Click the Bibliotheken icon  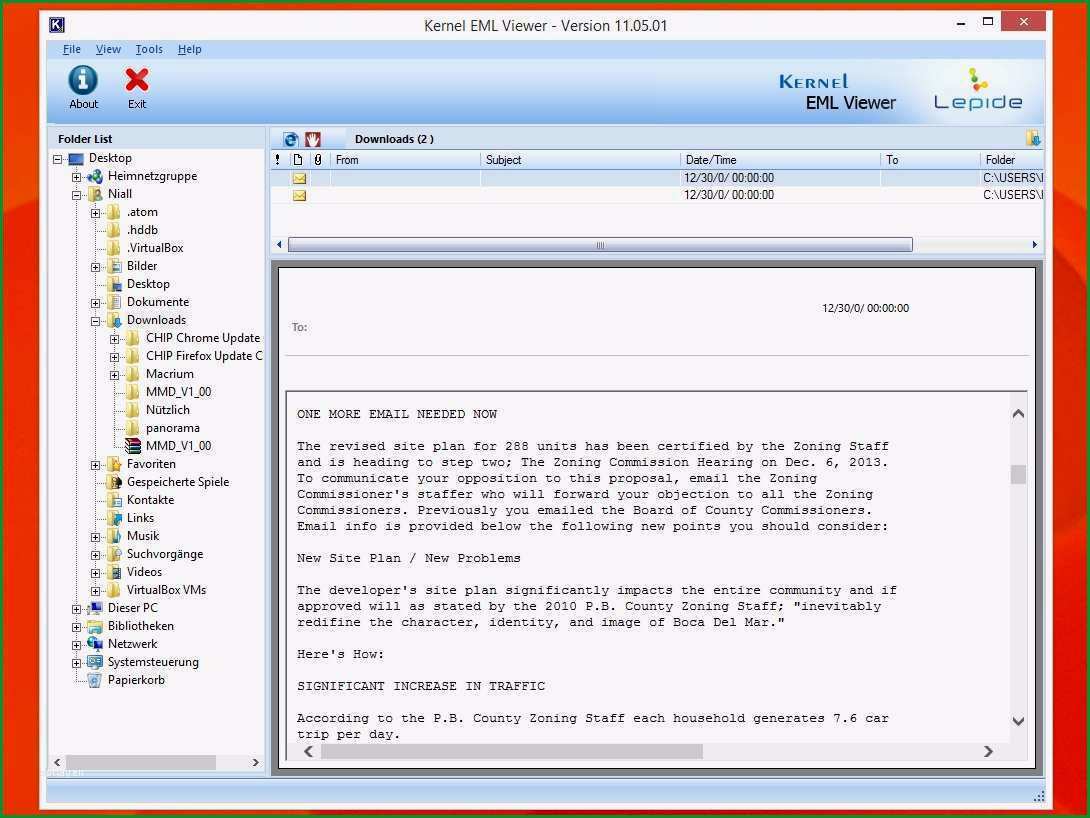(95, 626)
